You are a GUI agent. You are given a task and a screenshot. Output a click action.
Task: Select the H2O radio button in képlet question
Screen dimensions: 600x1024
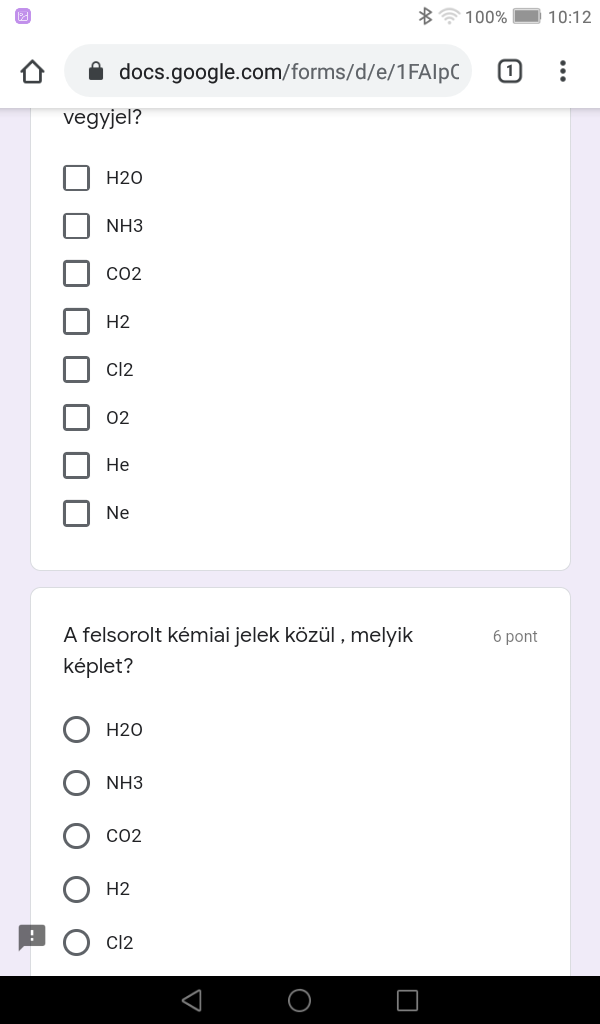77,730
